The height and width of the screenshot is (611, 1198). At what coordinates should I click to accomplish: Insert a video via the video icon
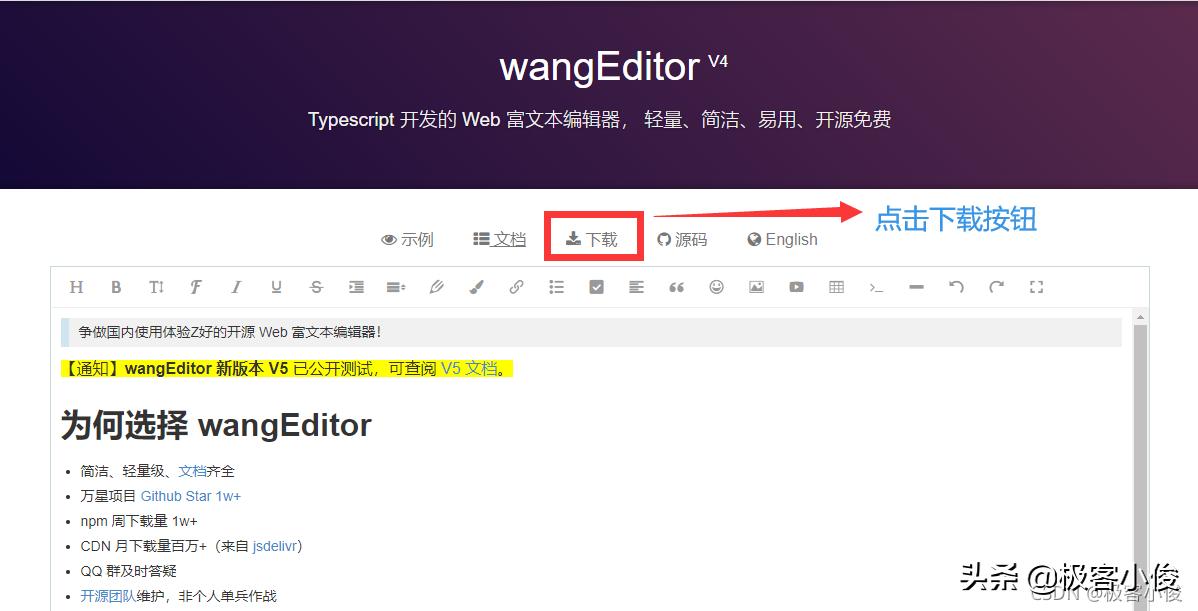[x=796, y=287]
